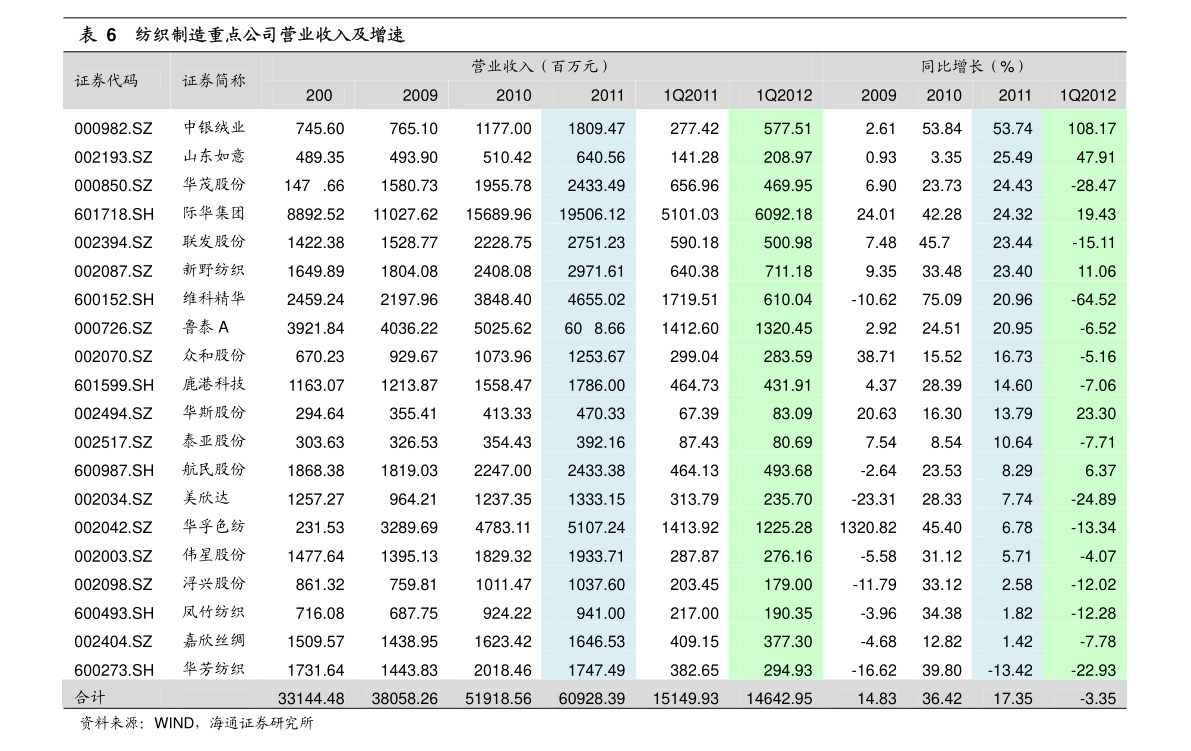Select the total value 60928.39

[x=592, y=699]
